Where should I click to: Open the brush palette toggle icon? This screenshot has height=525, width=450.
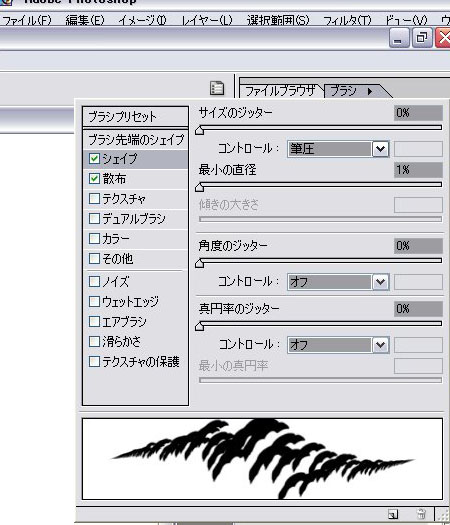217,88
